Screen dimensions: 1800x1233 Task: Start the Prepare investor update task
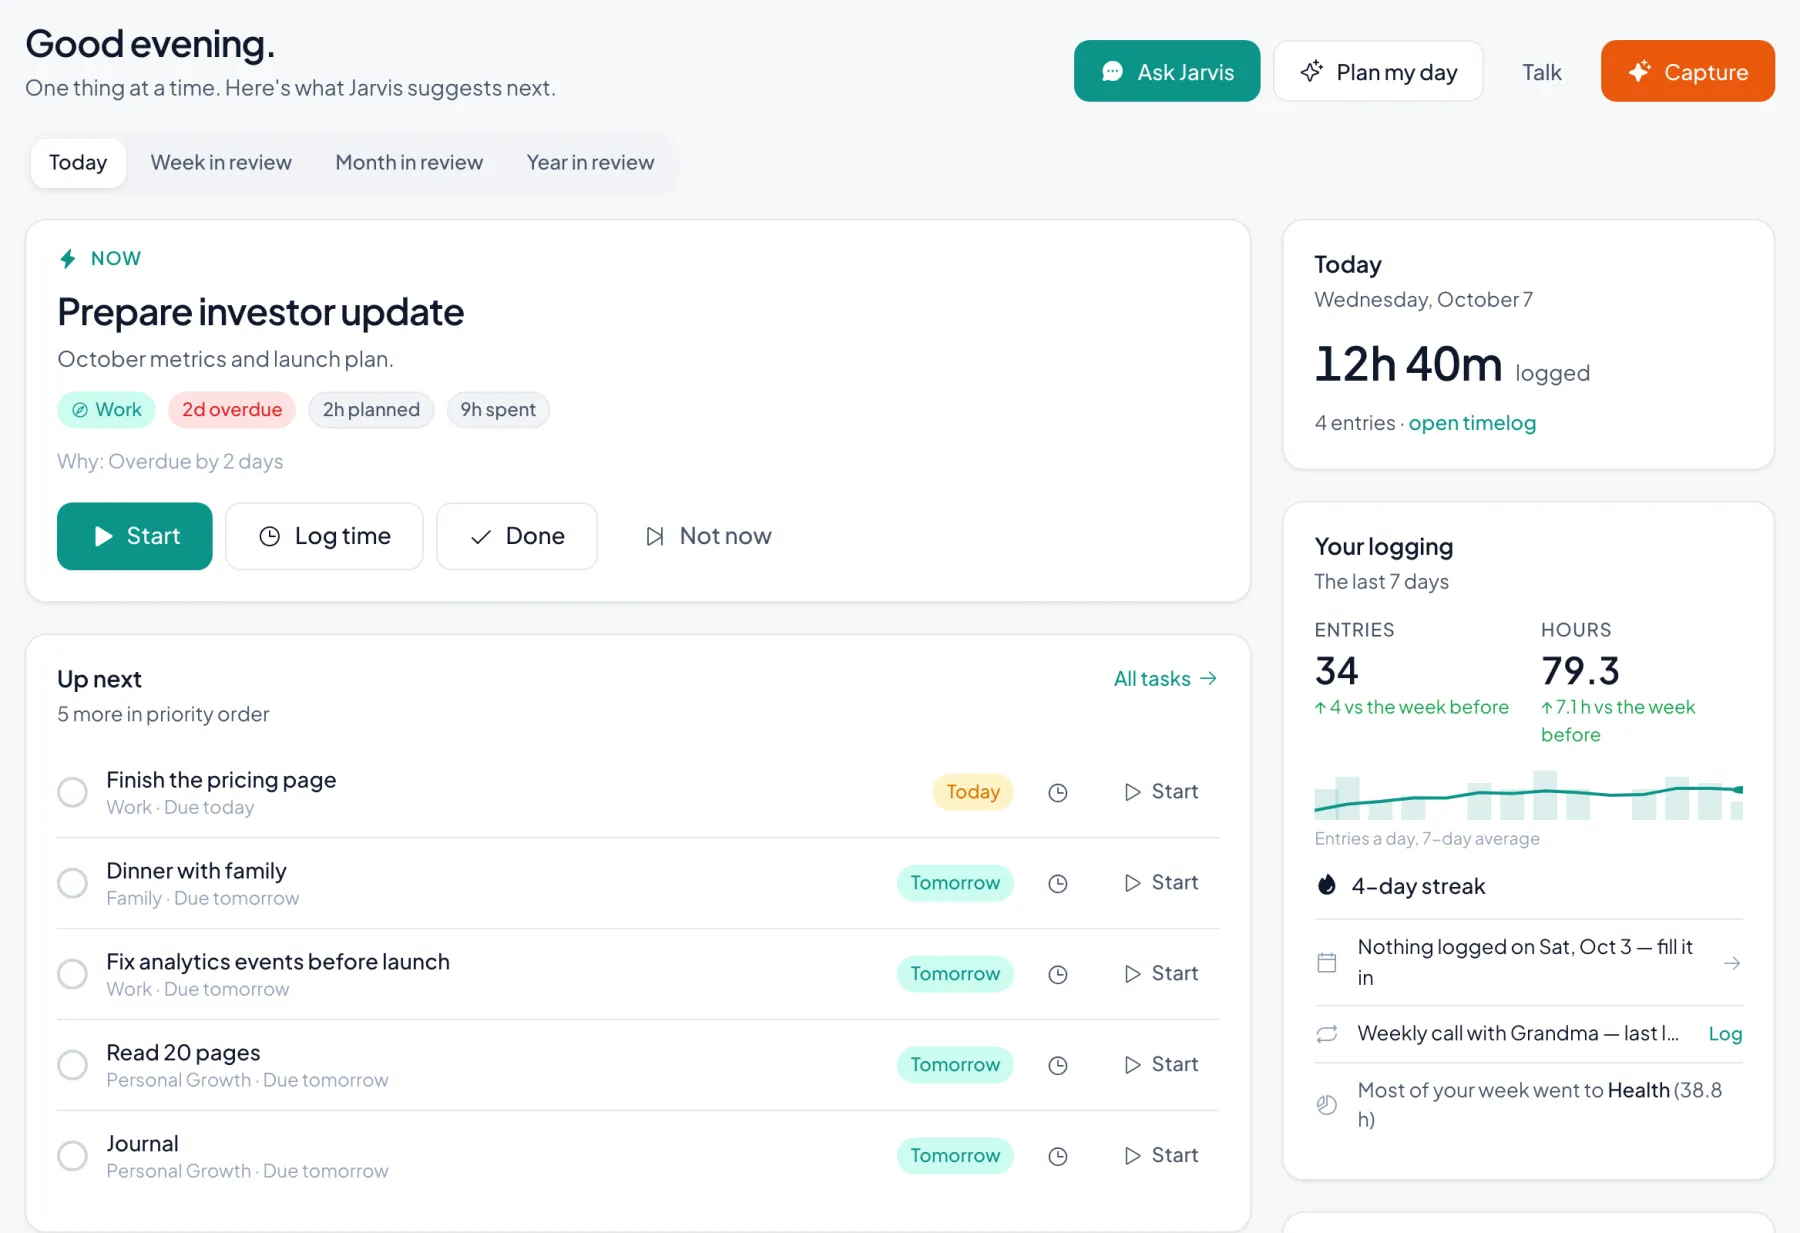(x=135, y=536)
